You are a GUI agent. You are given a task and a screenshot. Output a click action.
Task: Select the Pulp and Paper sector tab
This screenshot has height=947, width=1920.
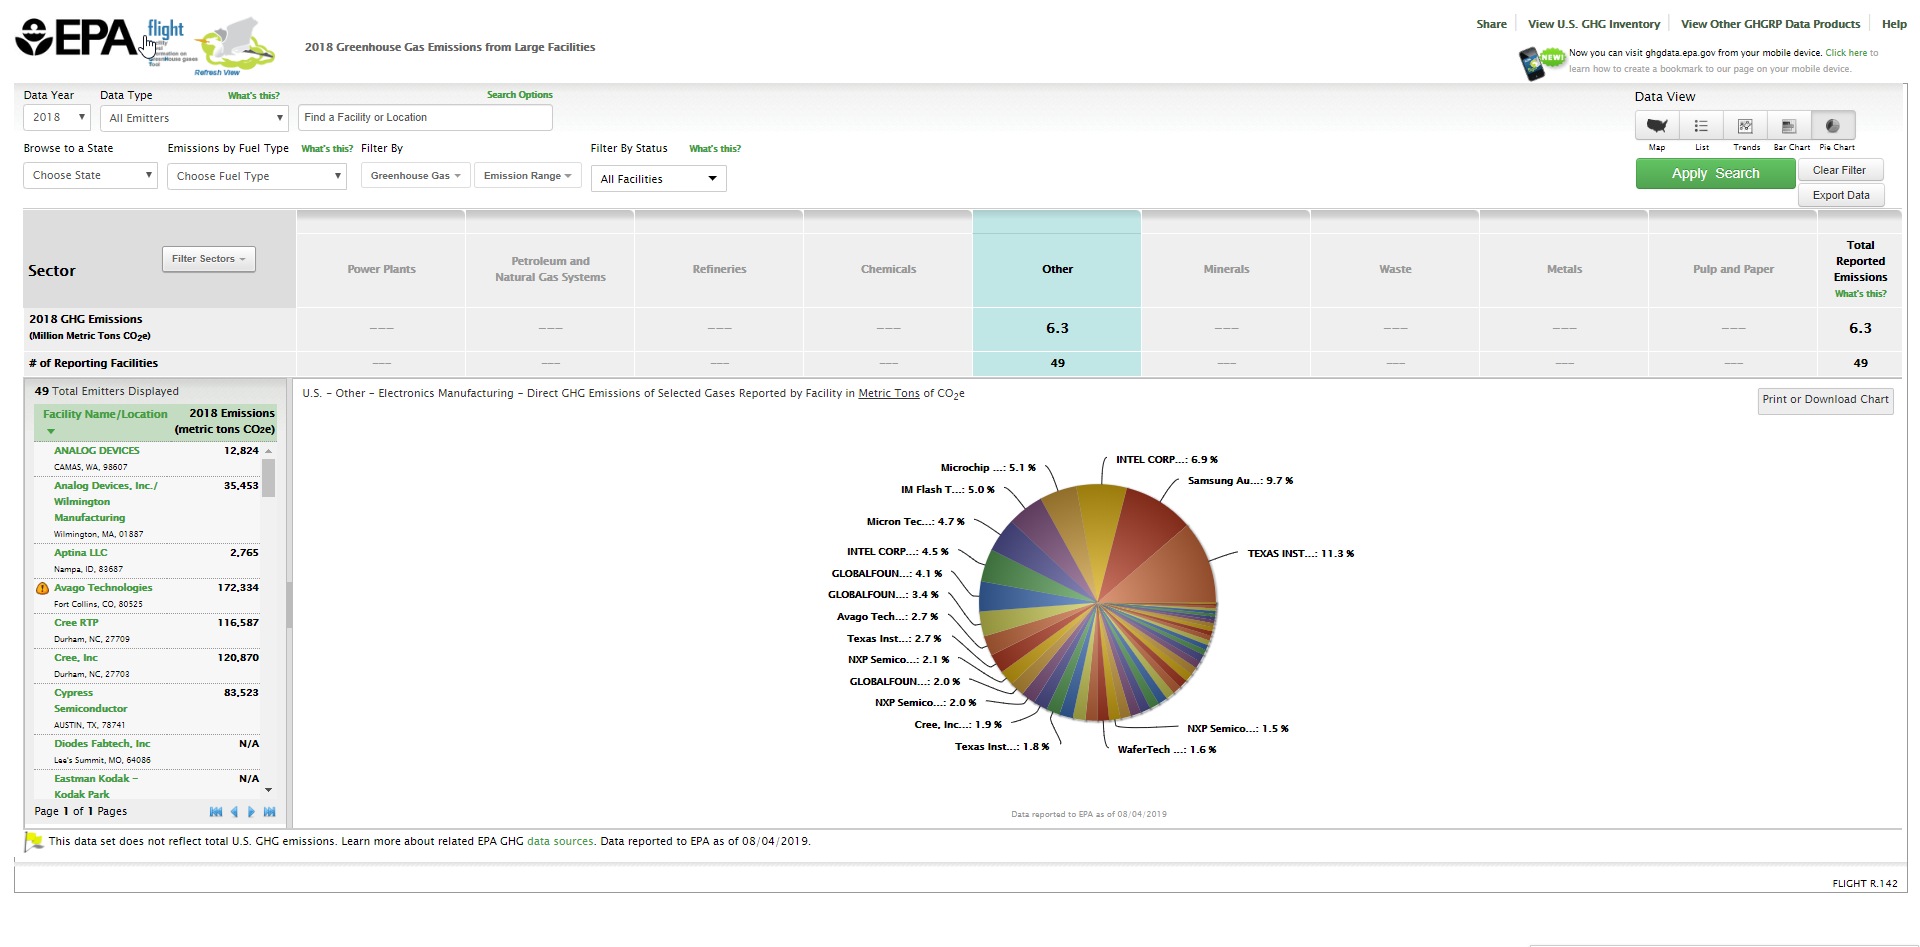1733,269
